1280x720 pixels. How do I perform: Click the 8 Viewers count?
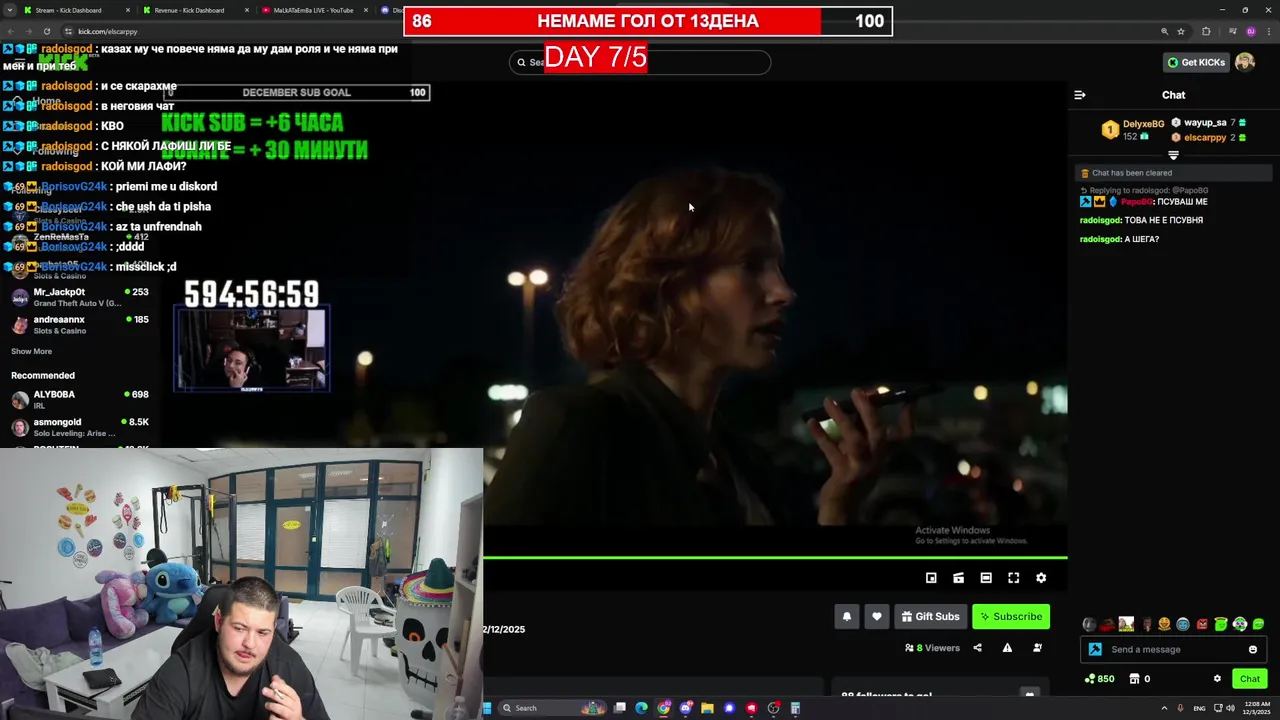coord(932,648)
